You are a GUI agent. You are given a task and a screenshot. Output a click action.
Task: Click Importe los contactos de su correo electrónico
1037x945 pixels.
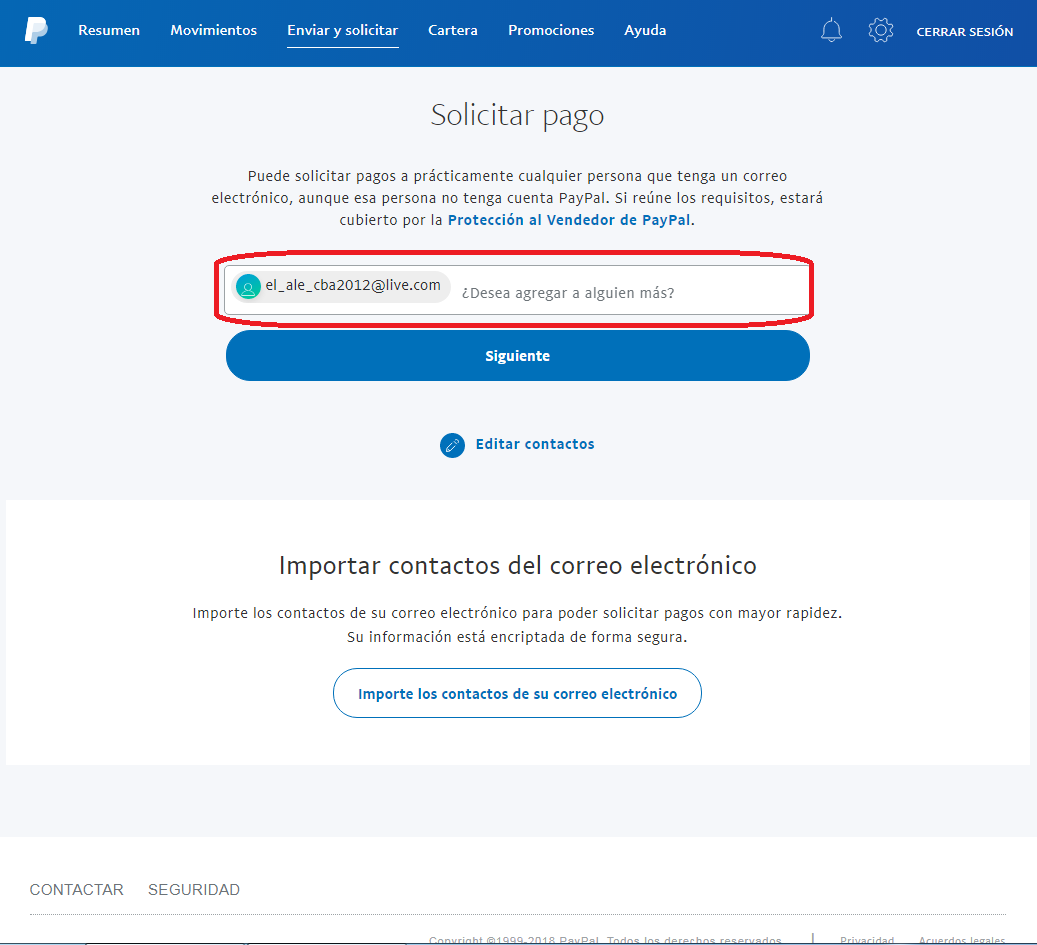click(x=517, y=693)
